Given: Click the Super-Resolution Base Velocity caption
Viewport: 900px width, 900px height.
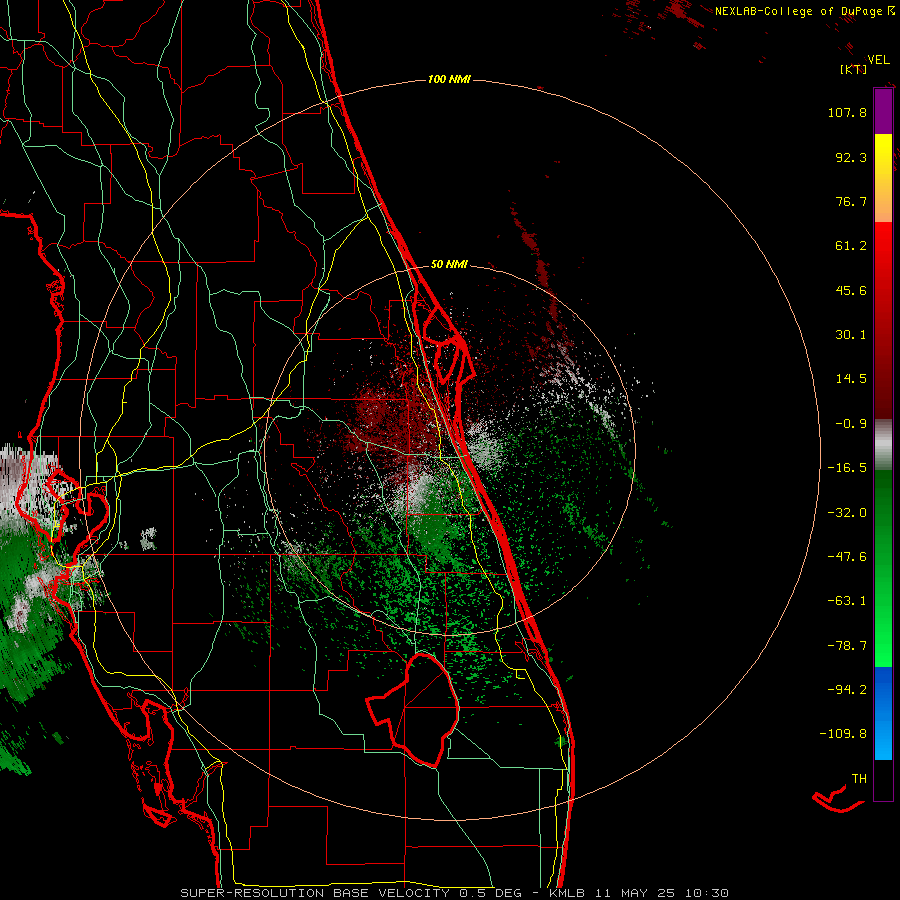Looking at the screenshot, I should (x=455, y=893).
